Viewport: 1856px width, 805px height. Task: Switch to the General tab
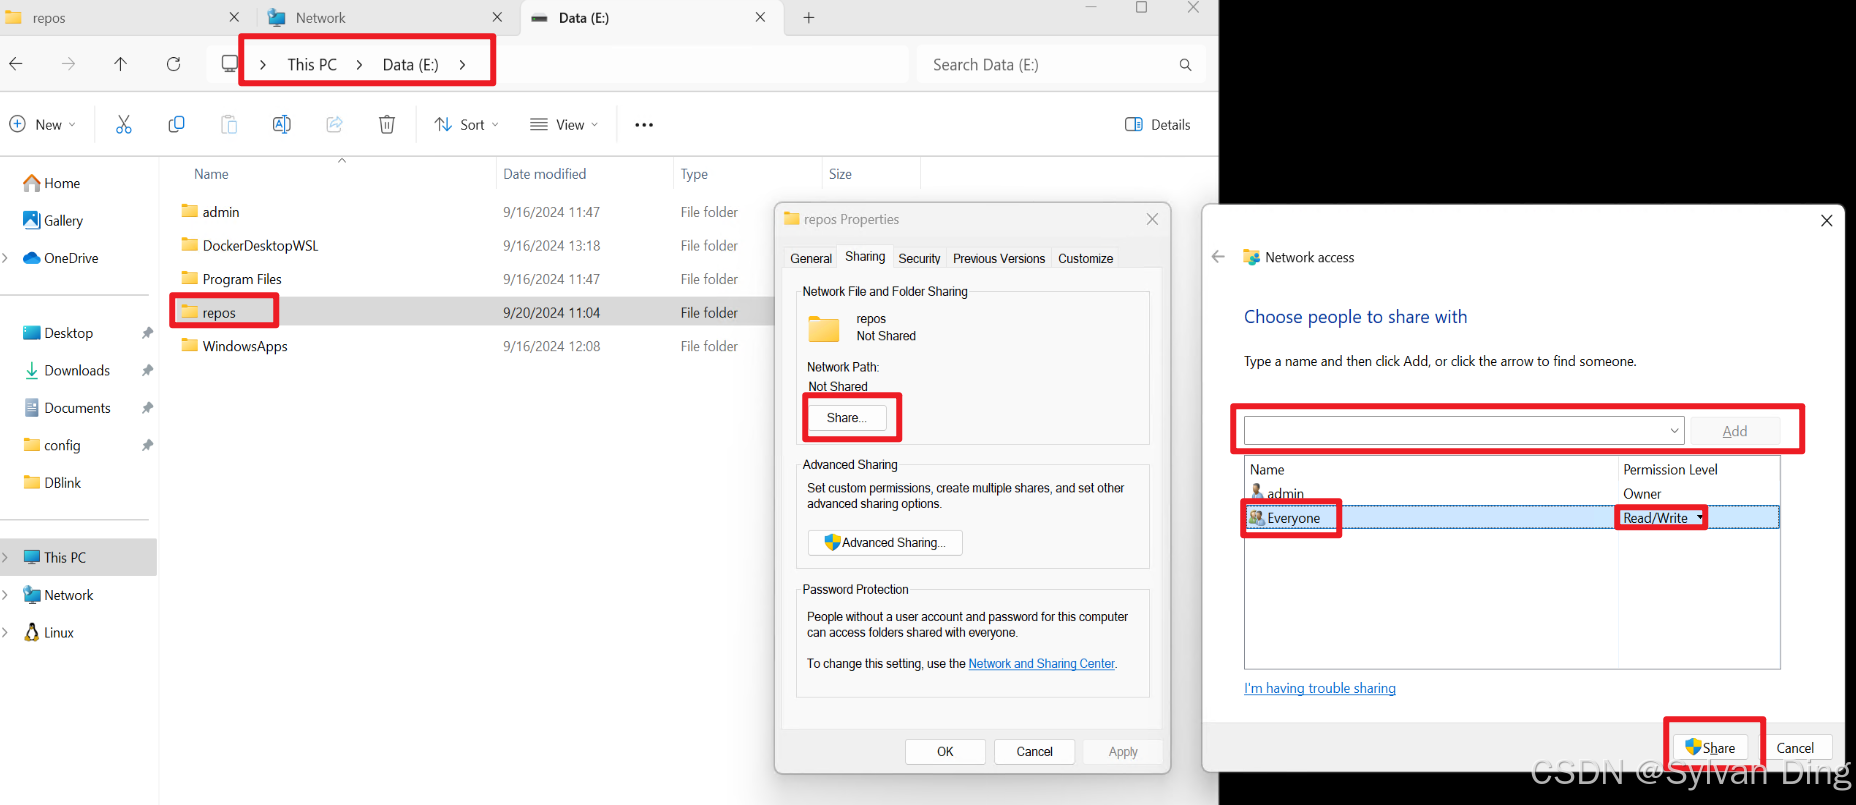point(811,258)
